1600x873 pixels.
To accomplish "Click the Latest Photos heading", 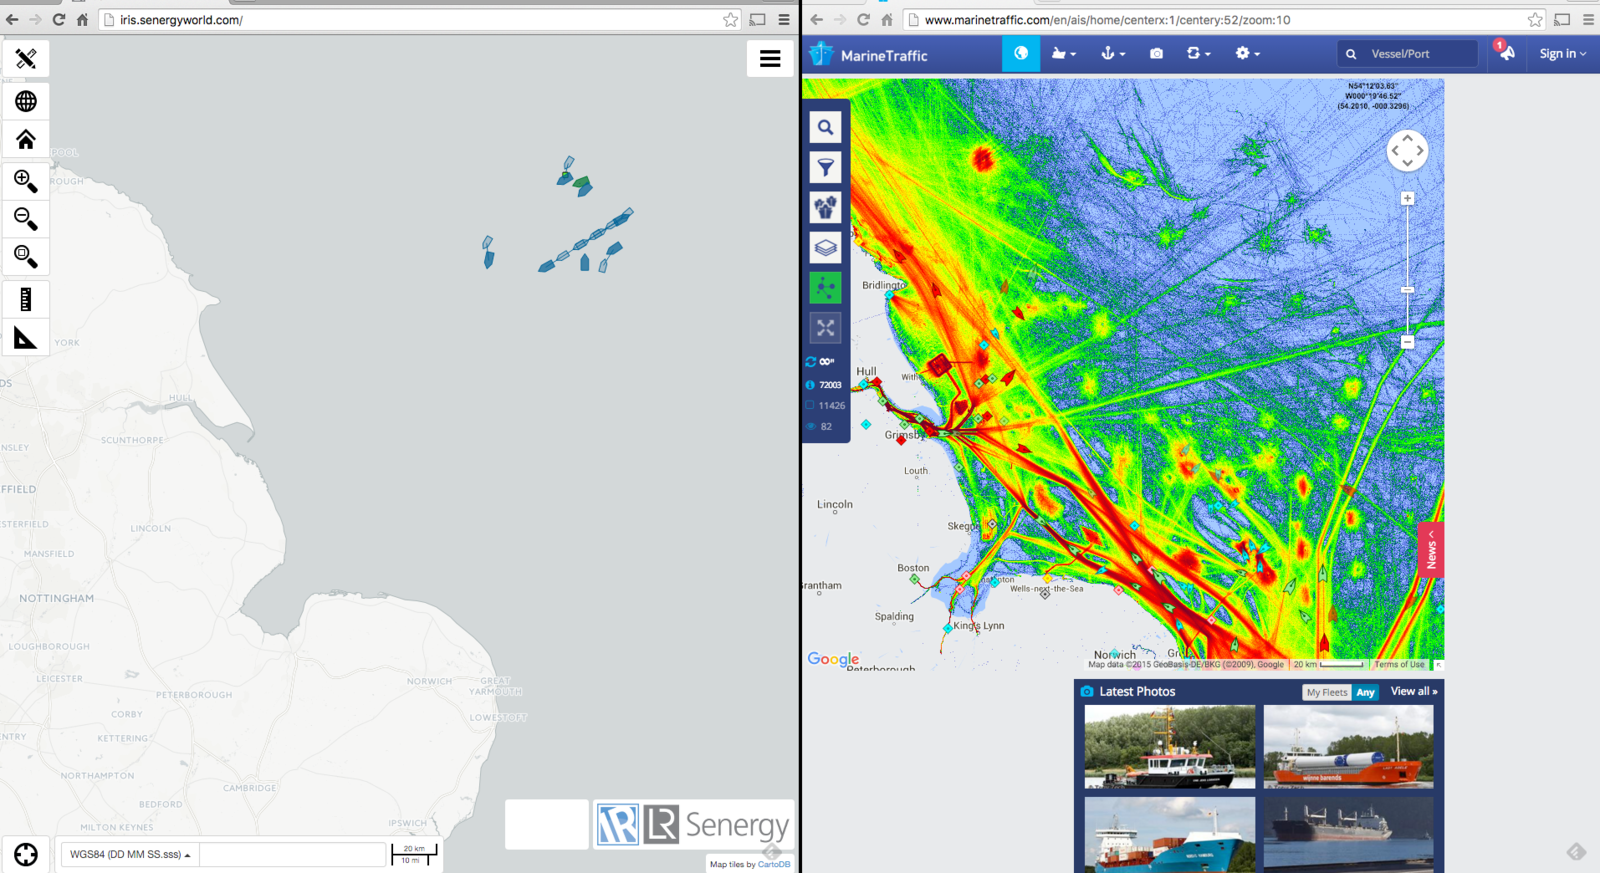I will [1137, 691].
